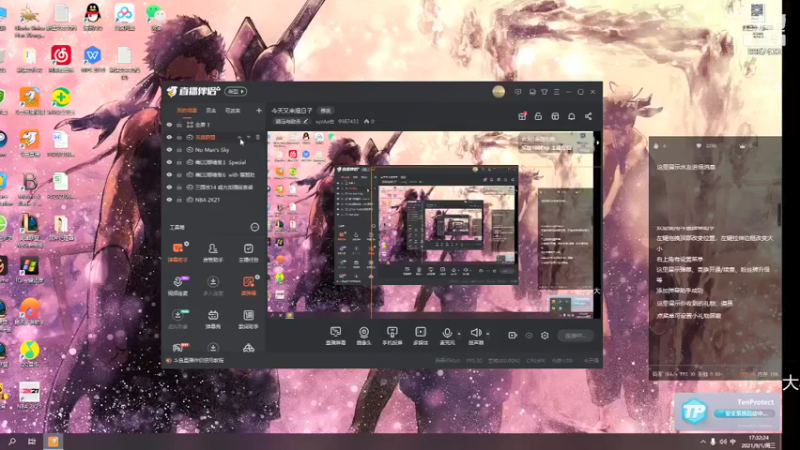Image resolution: width=800 pixels, height=450 pixels.
Task: Lock the NBA 2K21 source
Action: (179, 200)
